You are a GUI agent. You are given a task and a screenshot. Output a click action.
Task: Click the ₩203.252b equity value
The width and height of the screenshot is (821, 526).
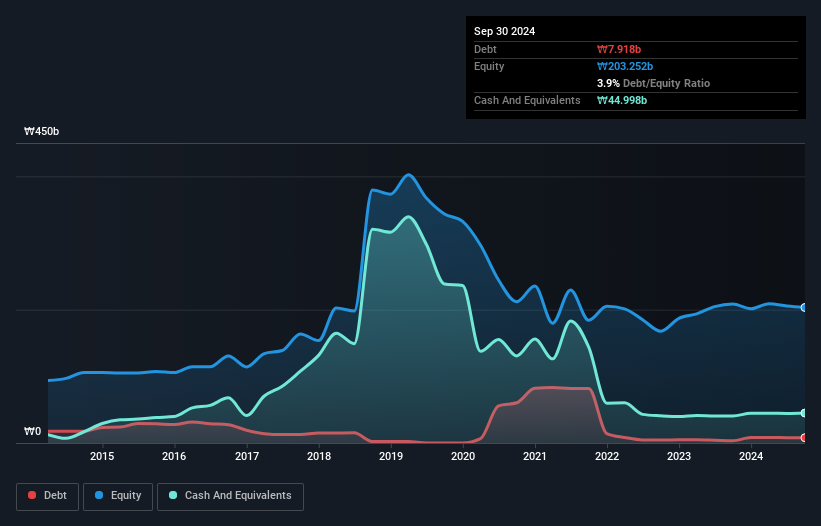(625, 66)
